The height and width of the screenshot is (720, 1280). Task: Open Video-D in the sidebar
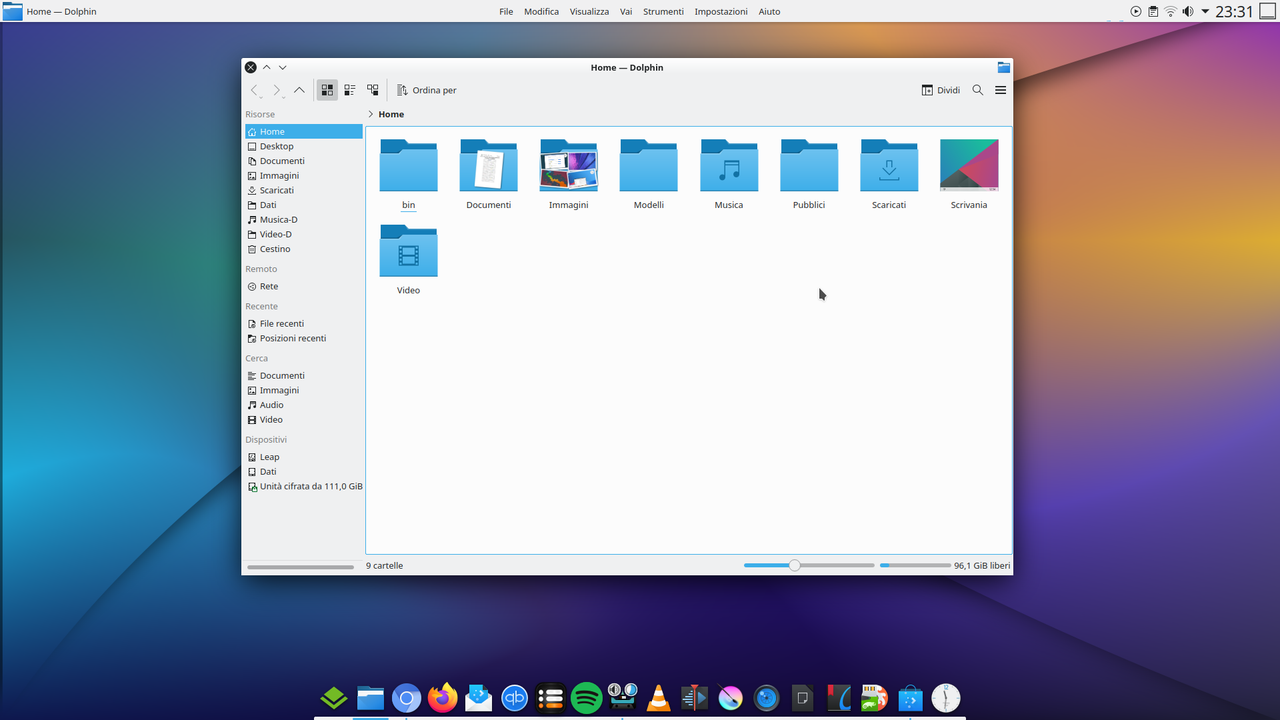(x=303, y=234)
